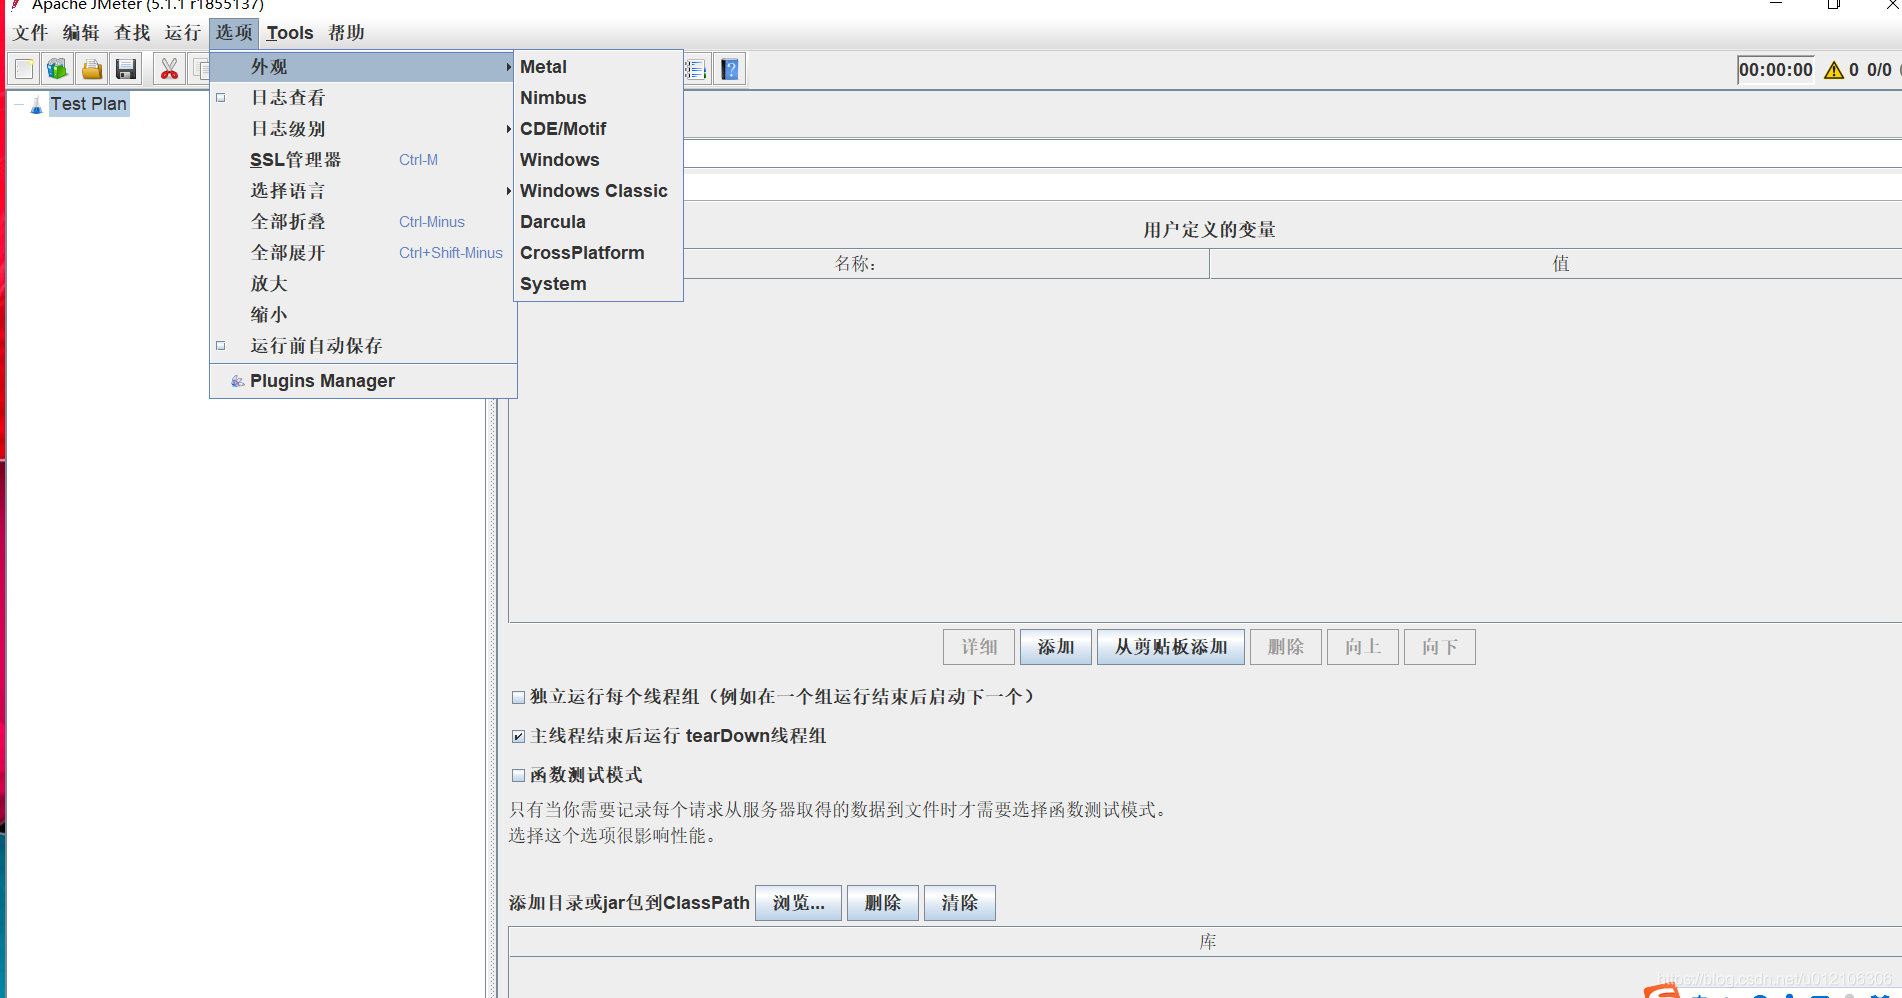
Task: Toggle the 日志查看 checkbox in the menu
Action: click(x=221, y=98)
